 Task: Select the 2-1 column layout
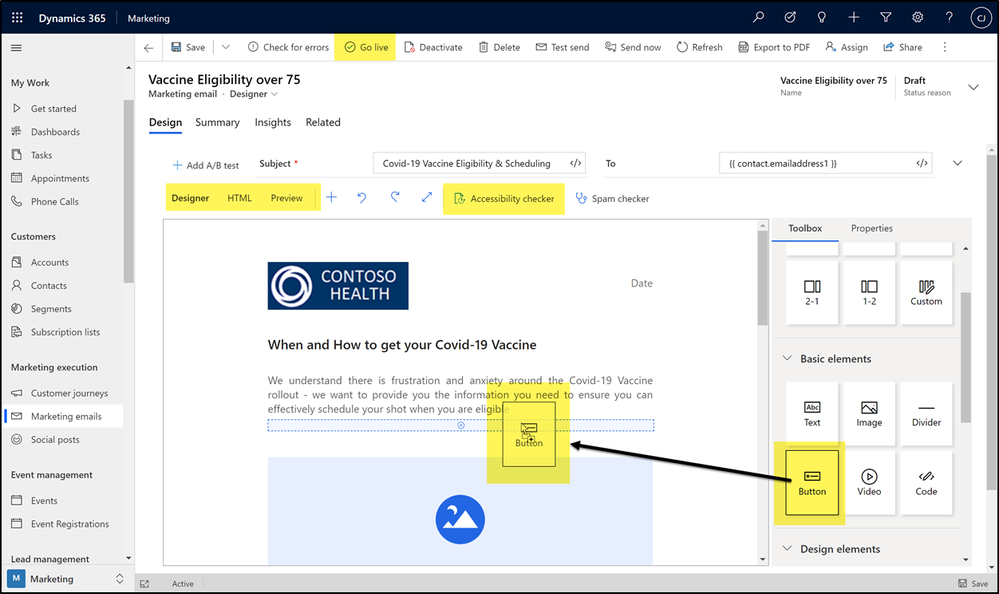tap(812, 293)
